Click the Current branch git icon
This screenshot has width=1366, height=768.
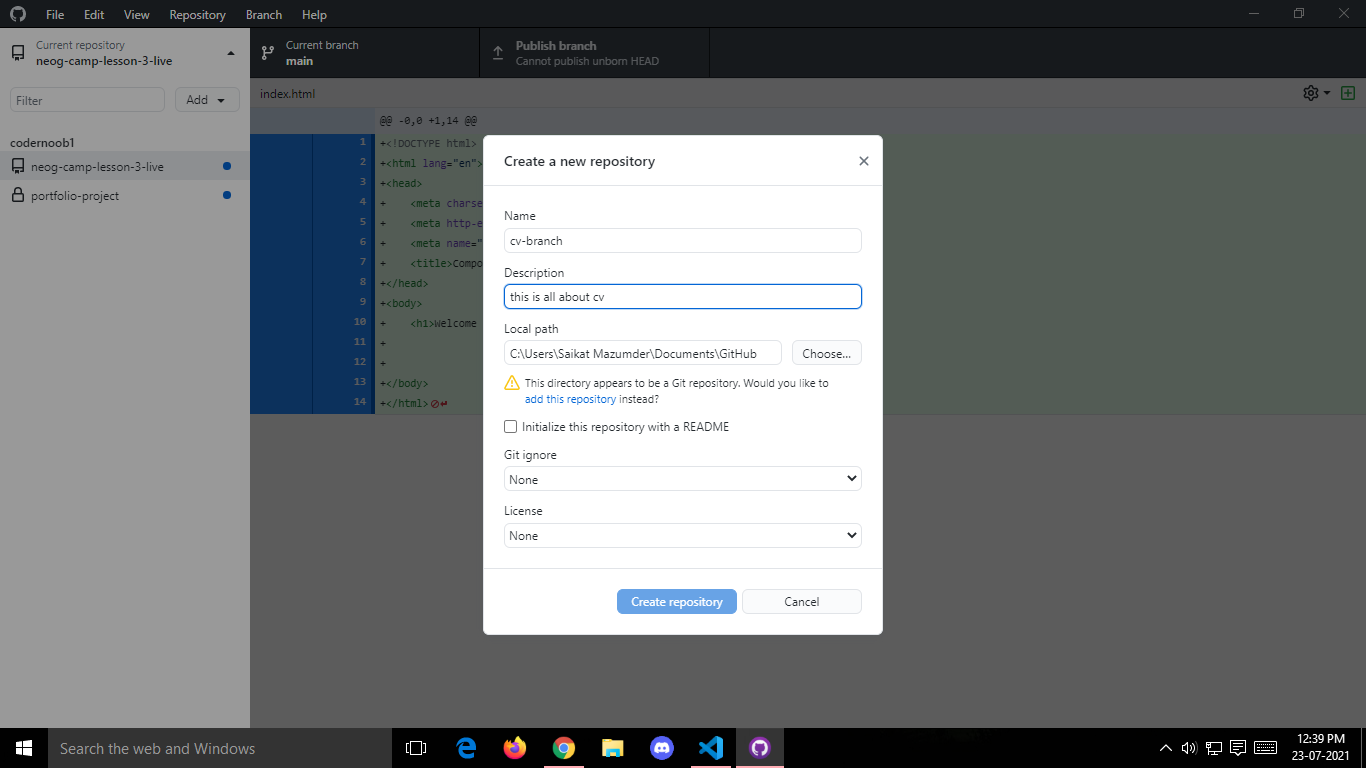[268, 53]
